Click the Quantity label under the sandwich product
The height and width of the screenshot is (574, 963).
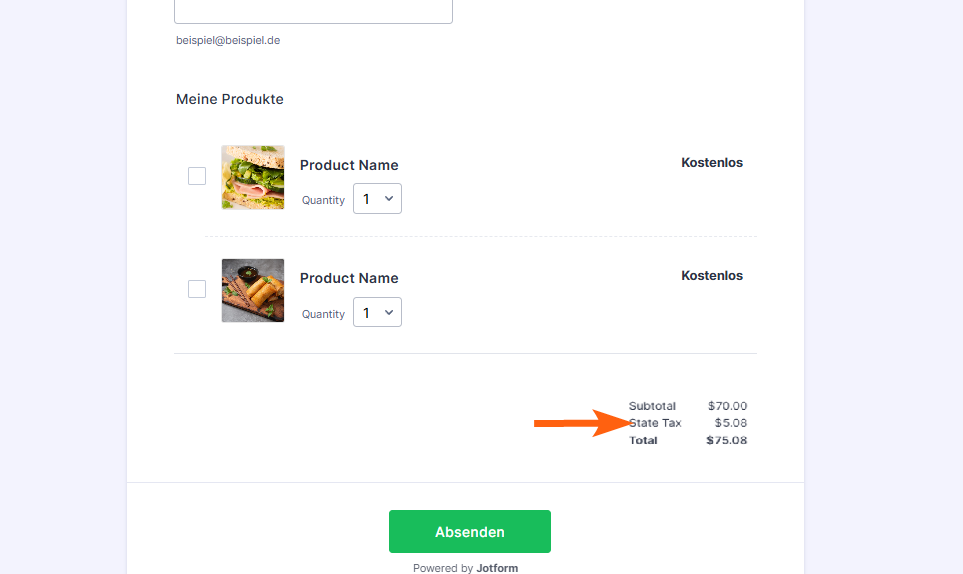click(x=323, y=200)
